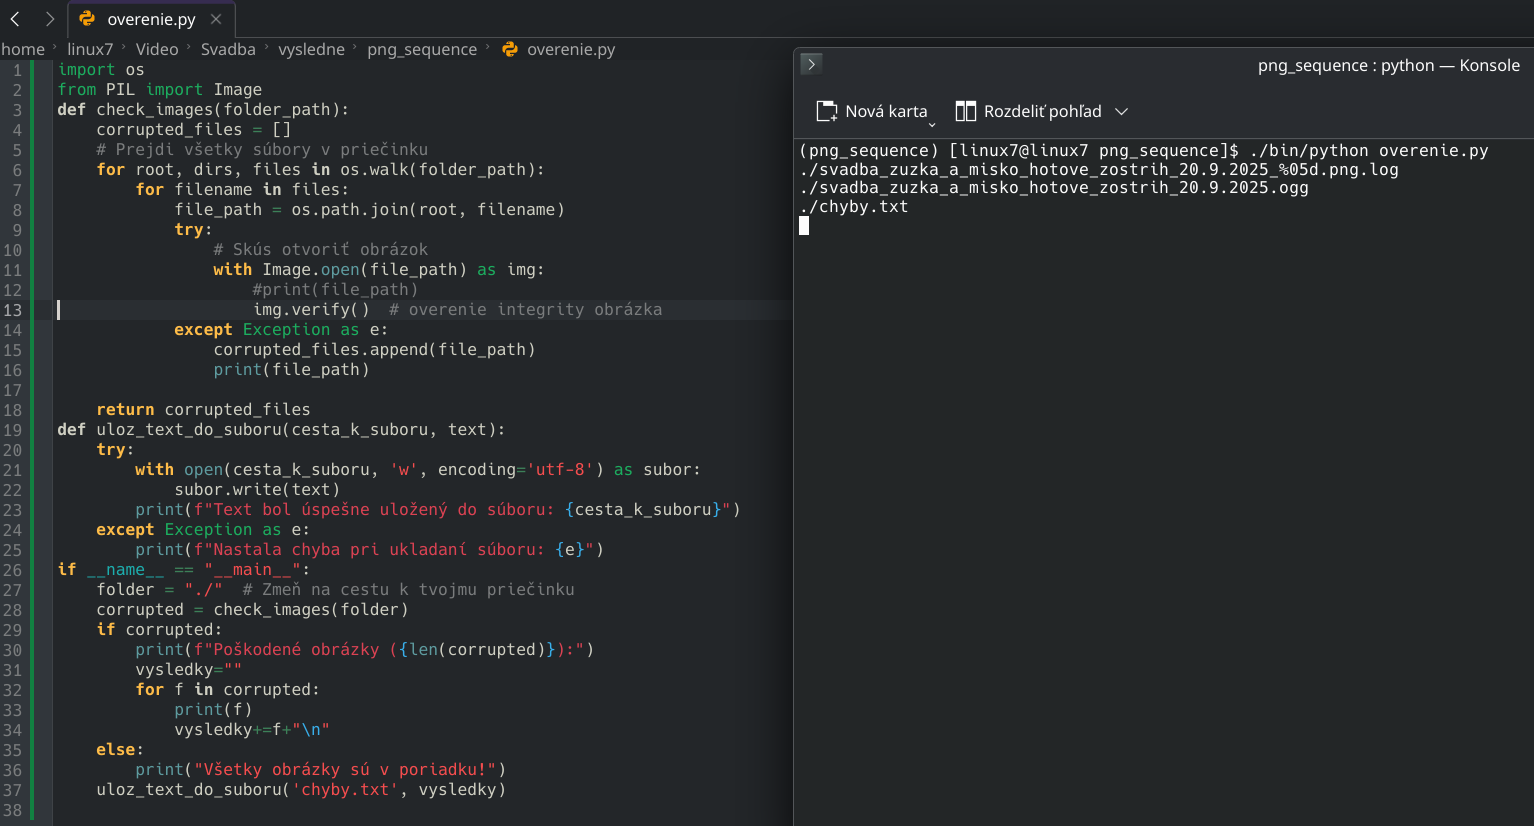1534x826 pixels.
Task: Click the Rozdeliť pohľad label
Action: coord(1042,111)
